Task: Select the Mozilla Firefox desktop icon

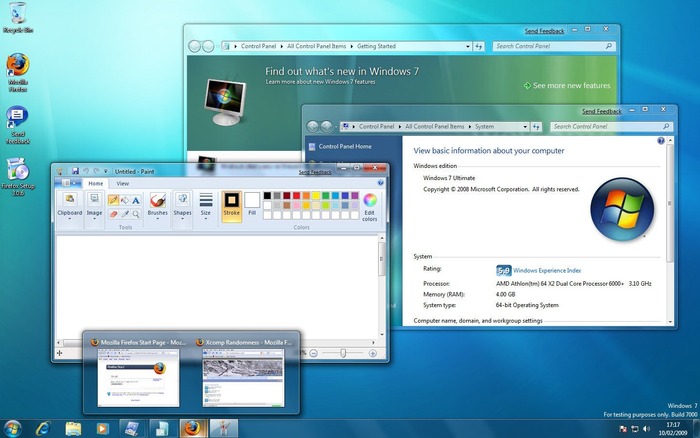Action: click(18, 73)
